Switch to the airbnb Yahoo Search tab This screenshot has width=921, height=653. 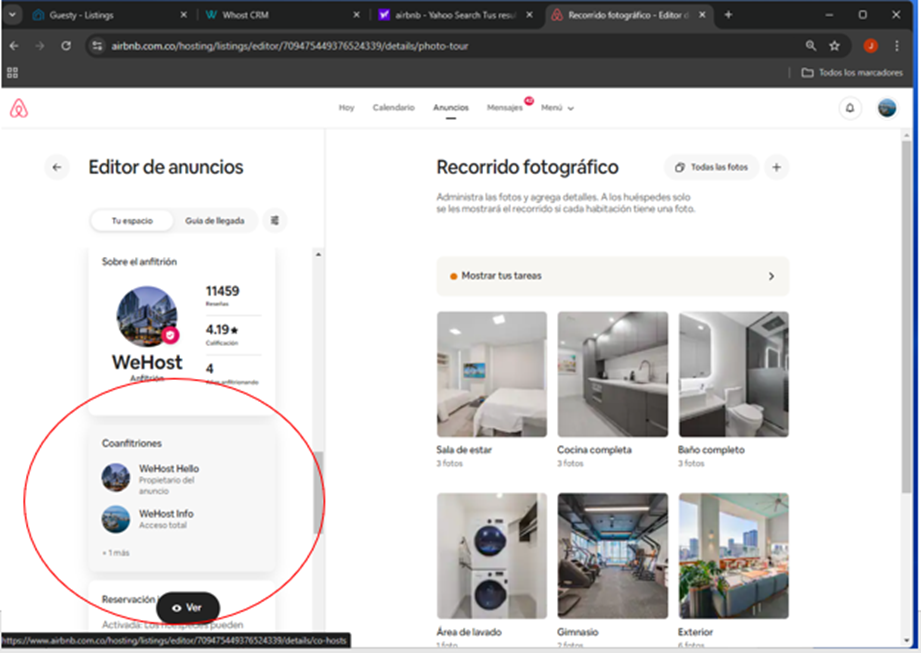point(456,15)
